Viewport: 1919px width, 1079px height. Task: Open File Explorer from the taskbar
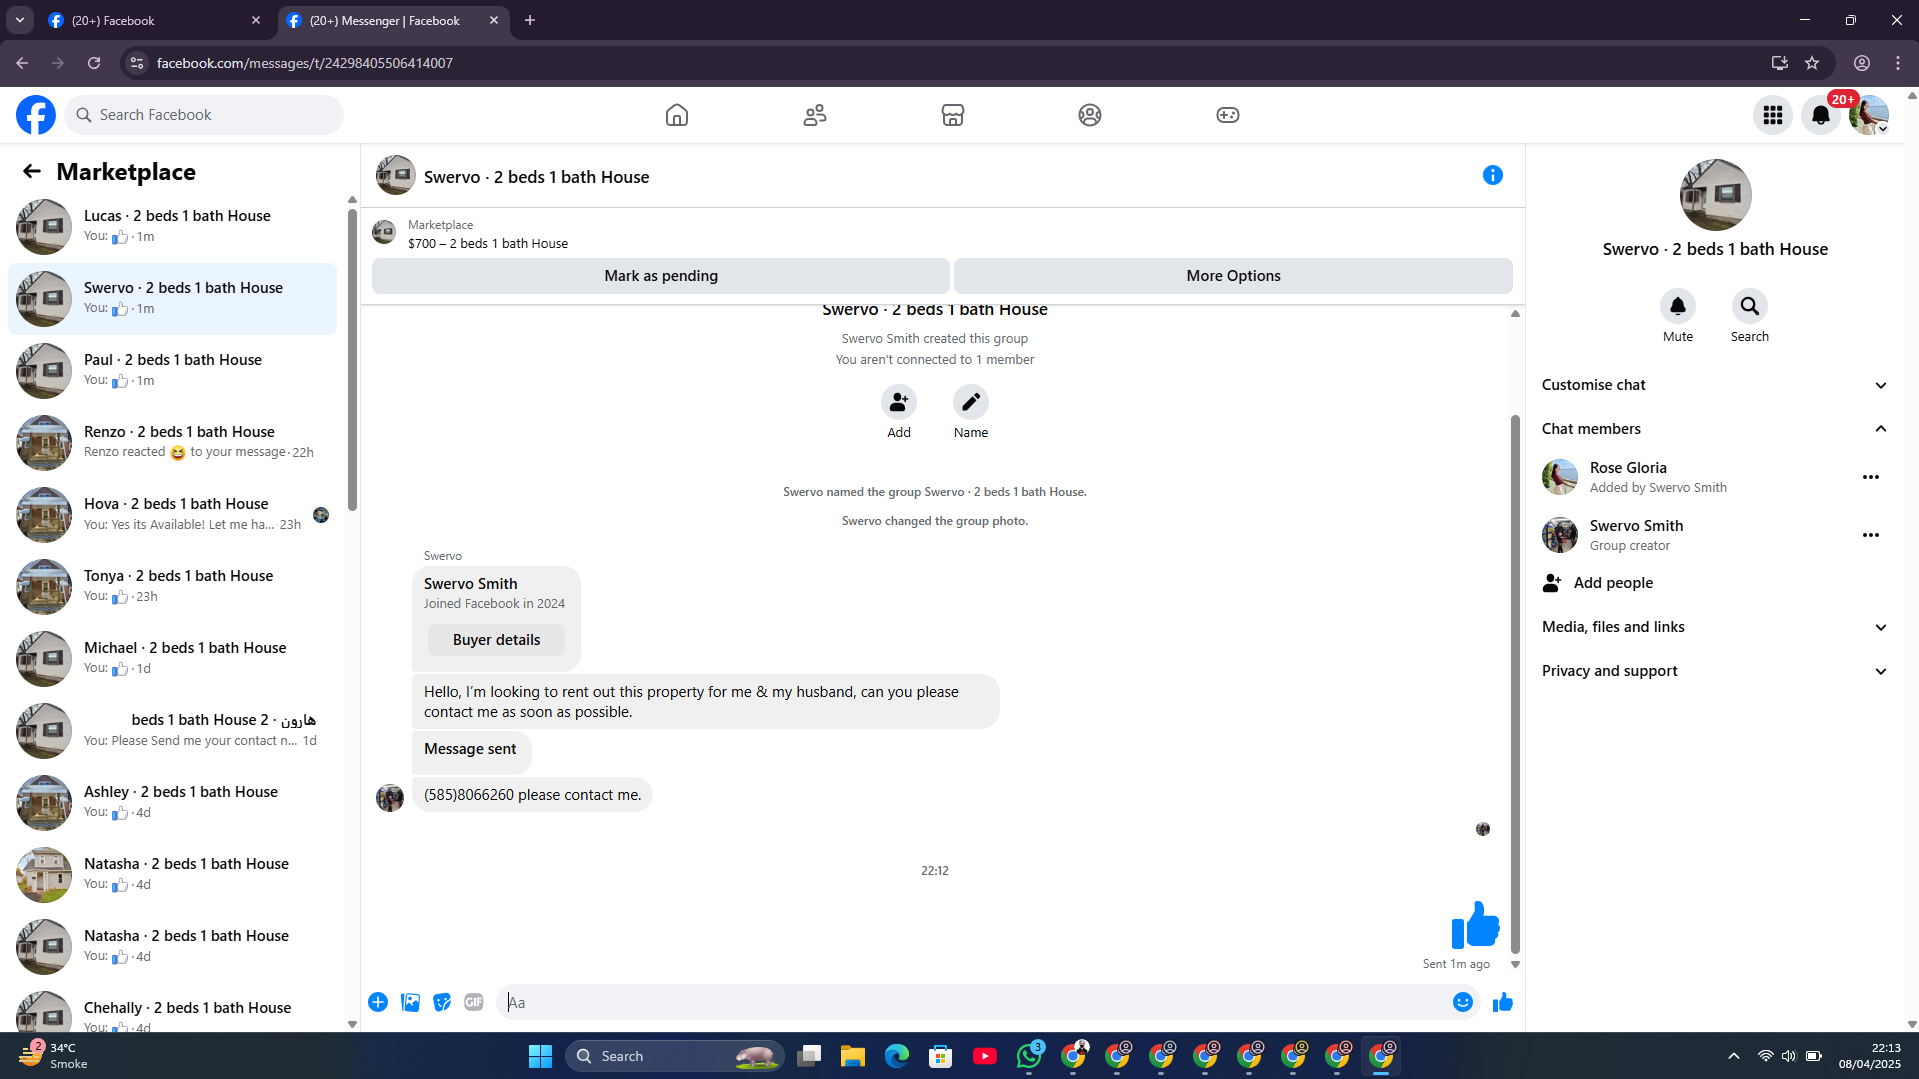click(853, 1056)
